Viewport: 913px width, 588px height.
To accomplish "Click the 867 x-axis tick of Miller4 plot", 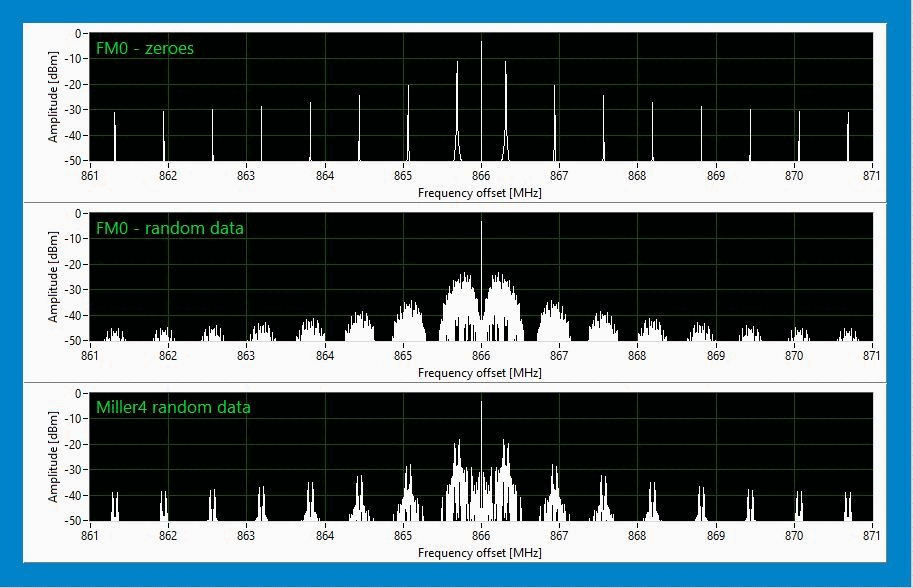I will (559, 536).
